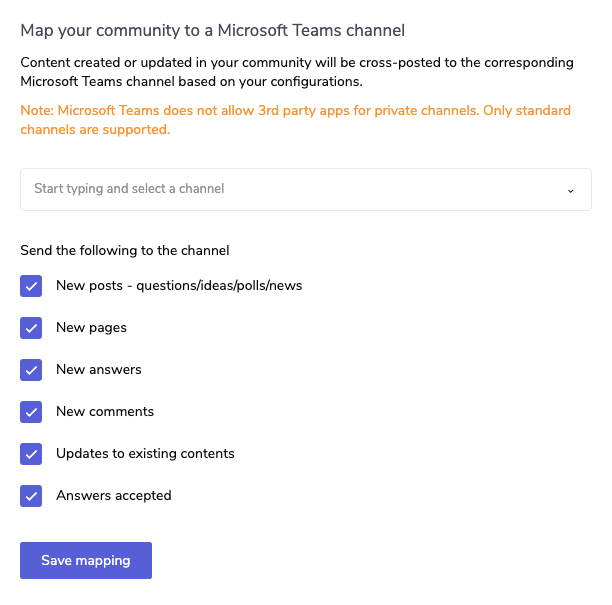The width and height of the screenshot is (612, 605).
Task: Click the 'New pages' label text
Action: [91, 328]
